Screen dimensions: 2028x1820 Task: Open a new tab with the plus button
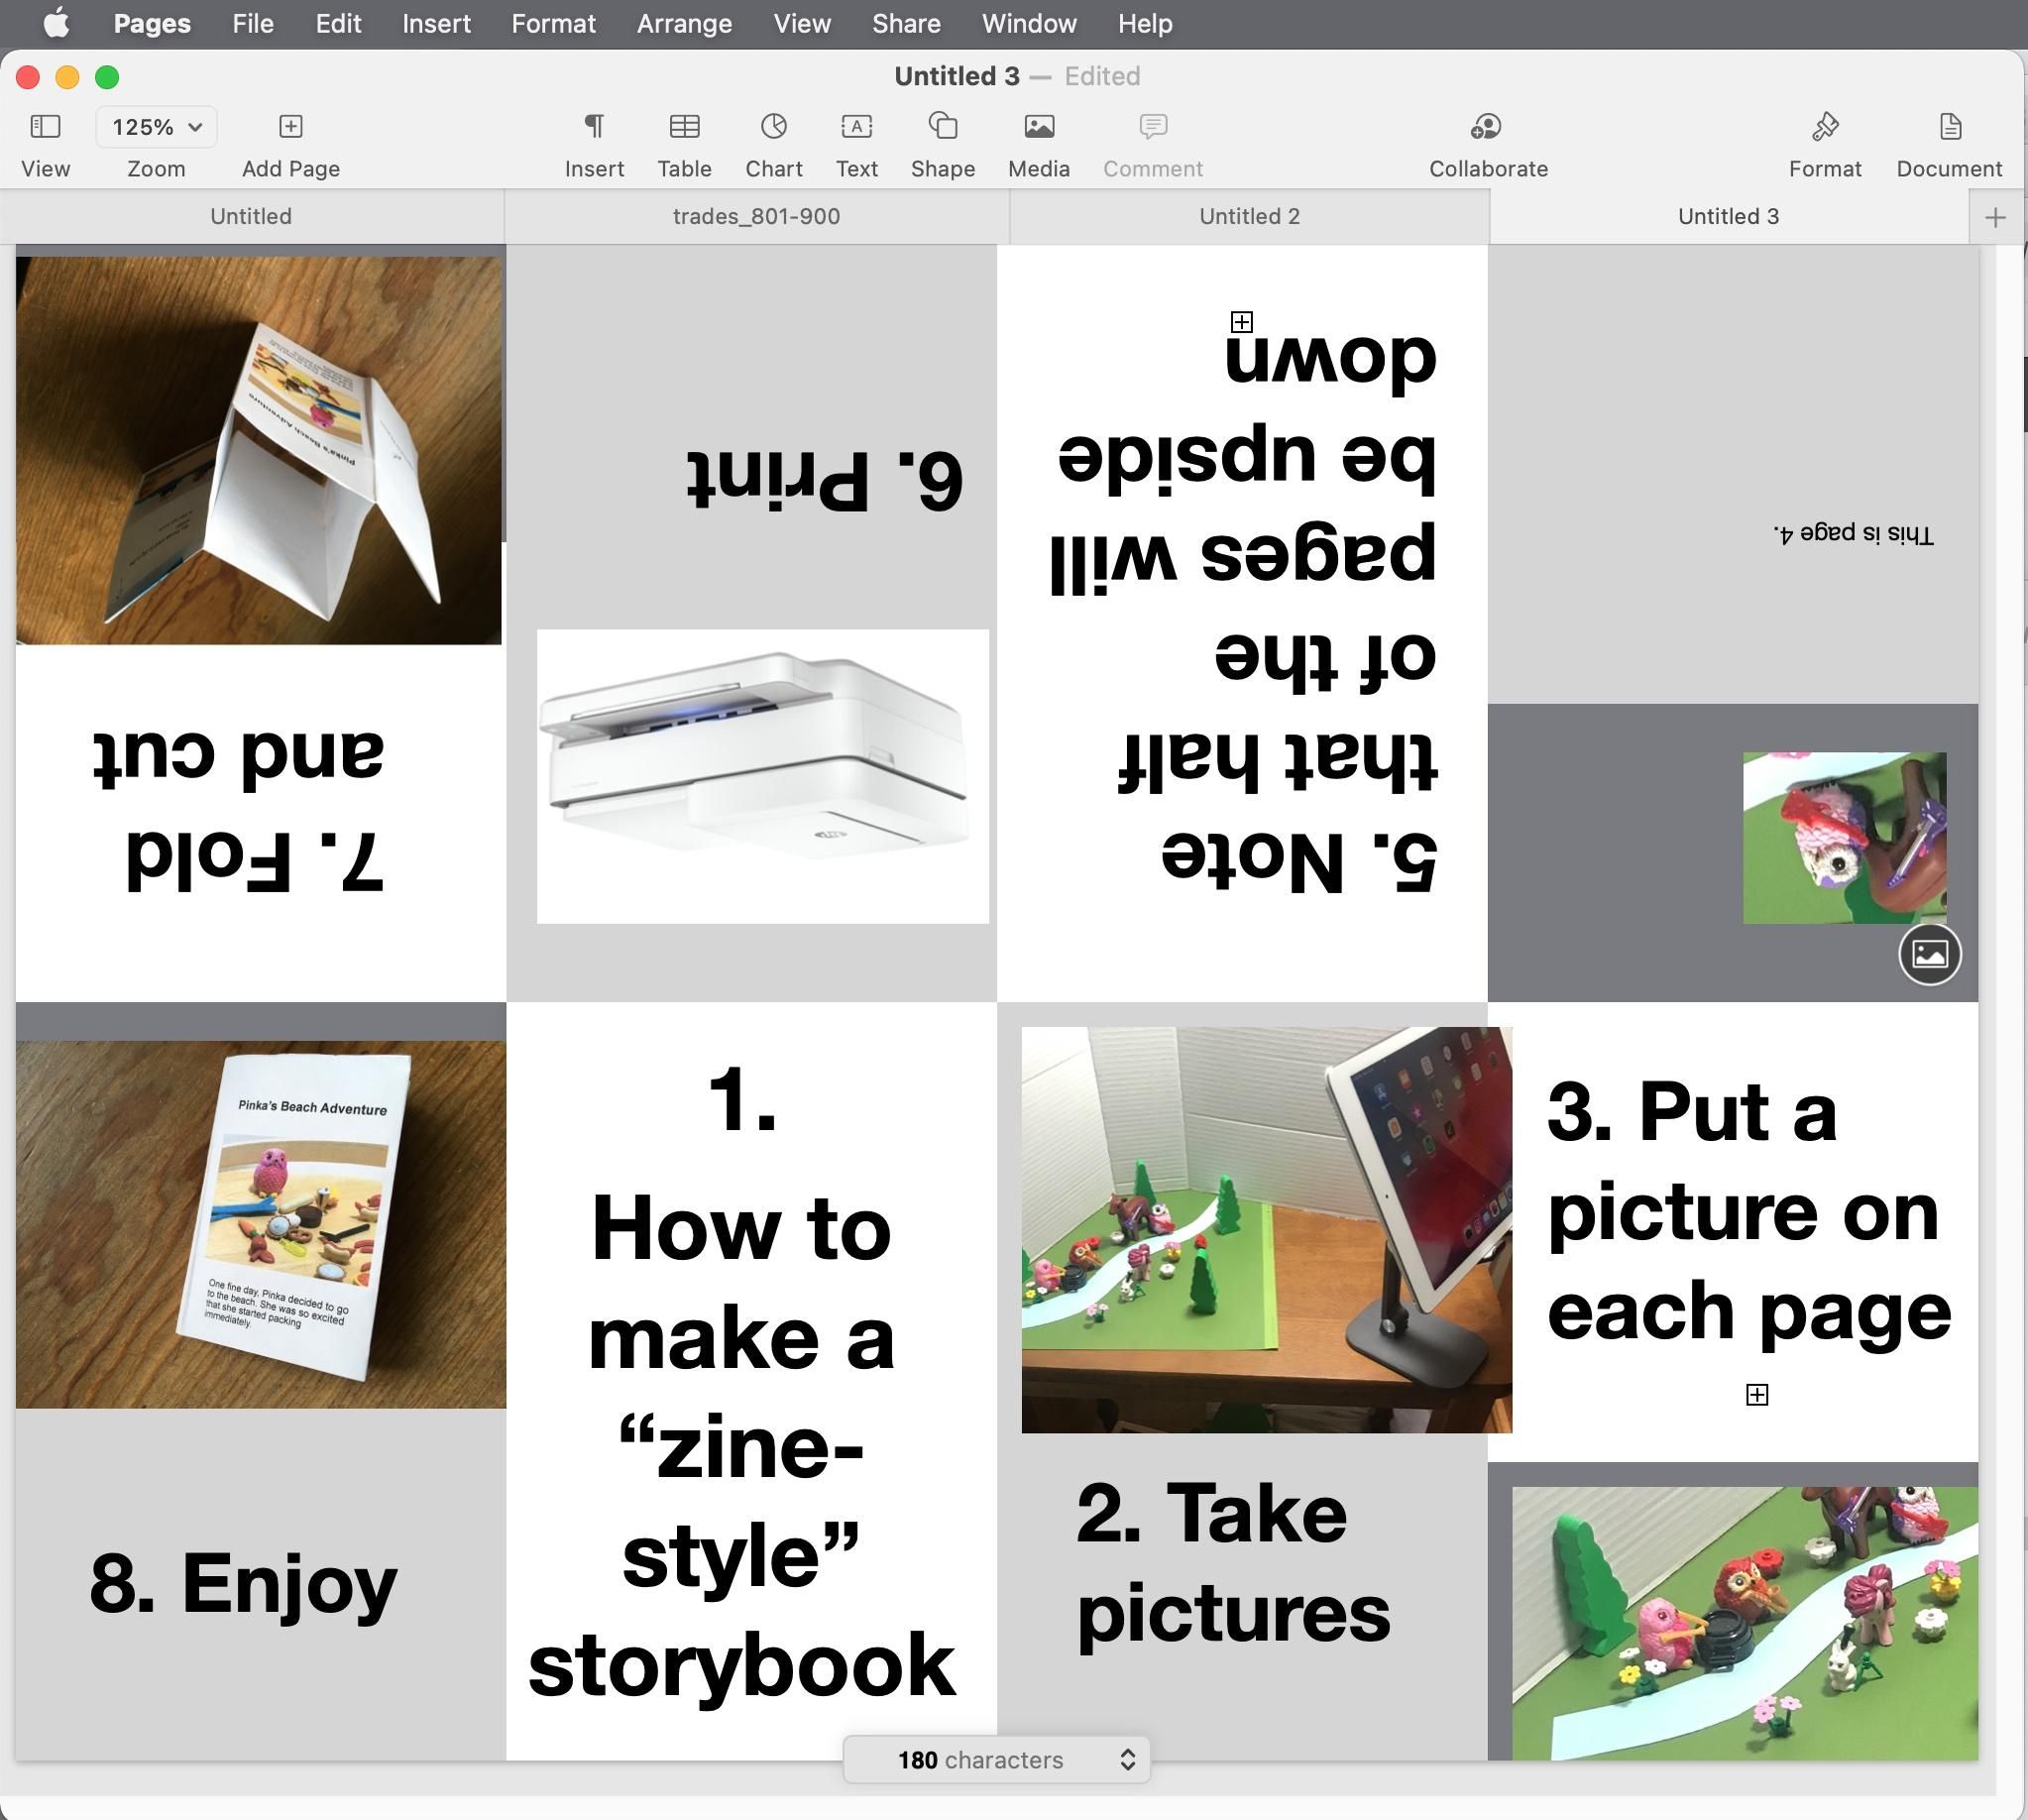coord(1995,216)
